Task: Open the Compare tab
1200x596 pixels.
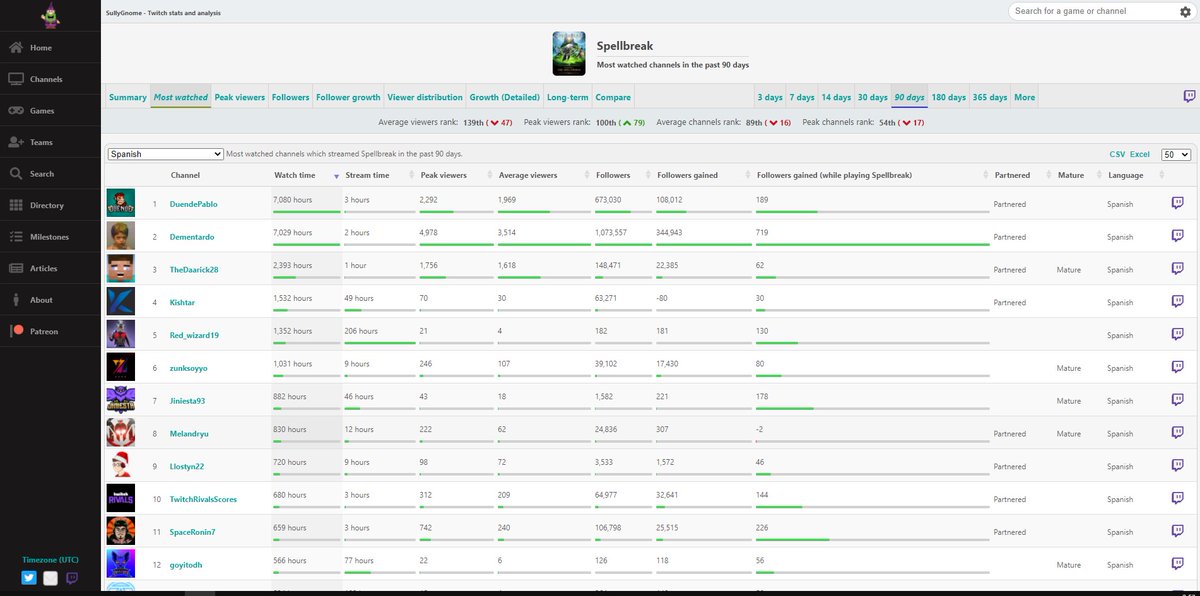Action: pyautogui.click(x=613, y=97)
